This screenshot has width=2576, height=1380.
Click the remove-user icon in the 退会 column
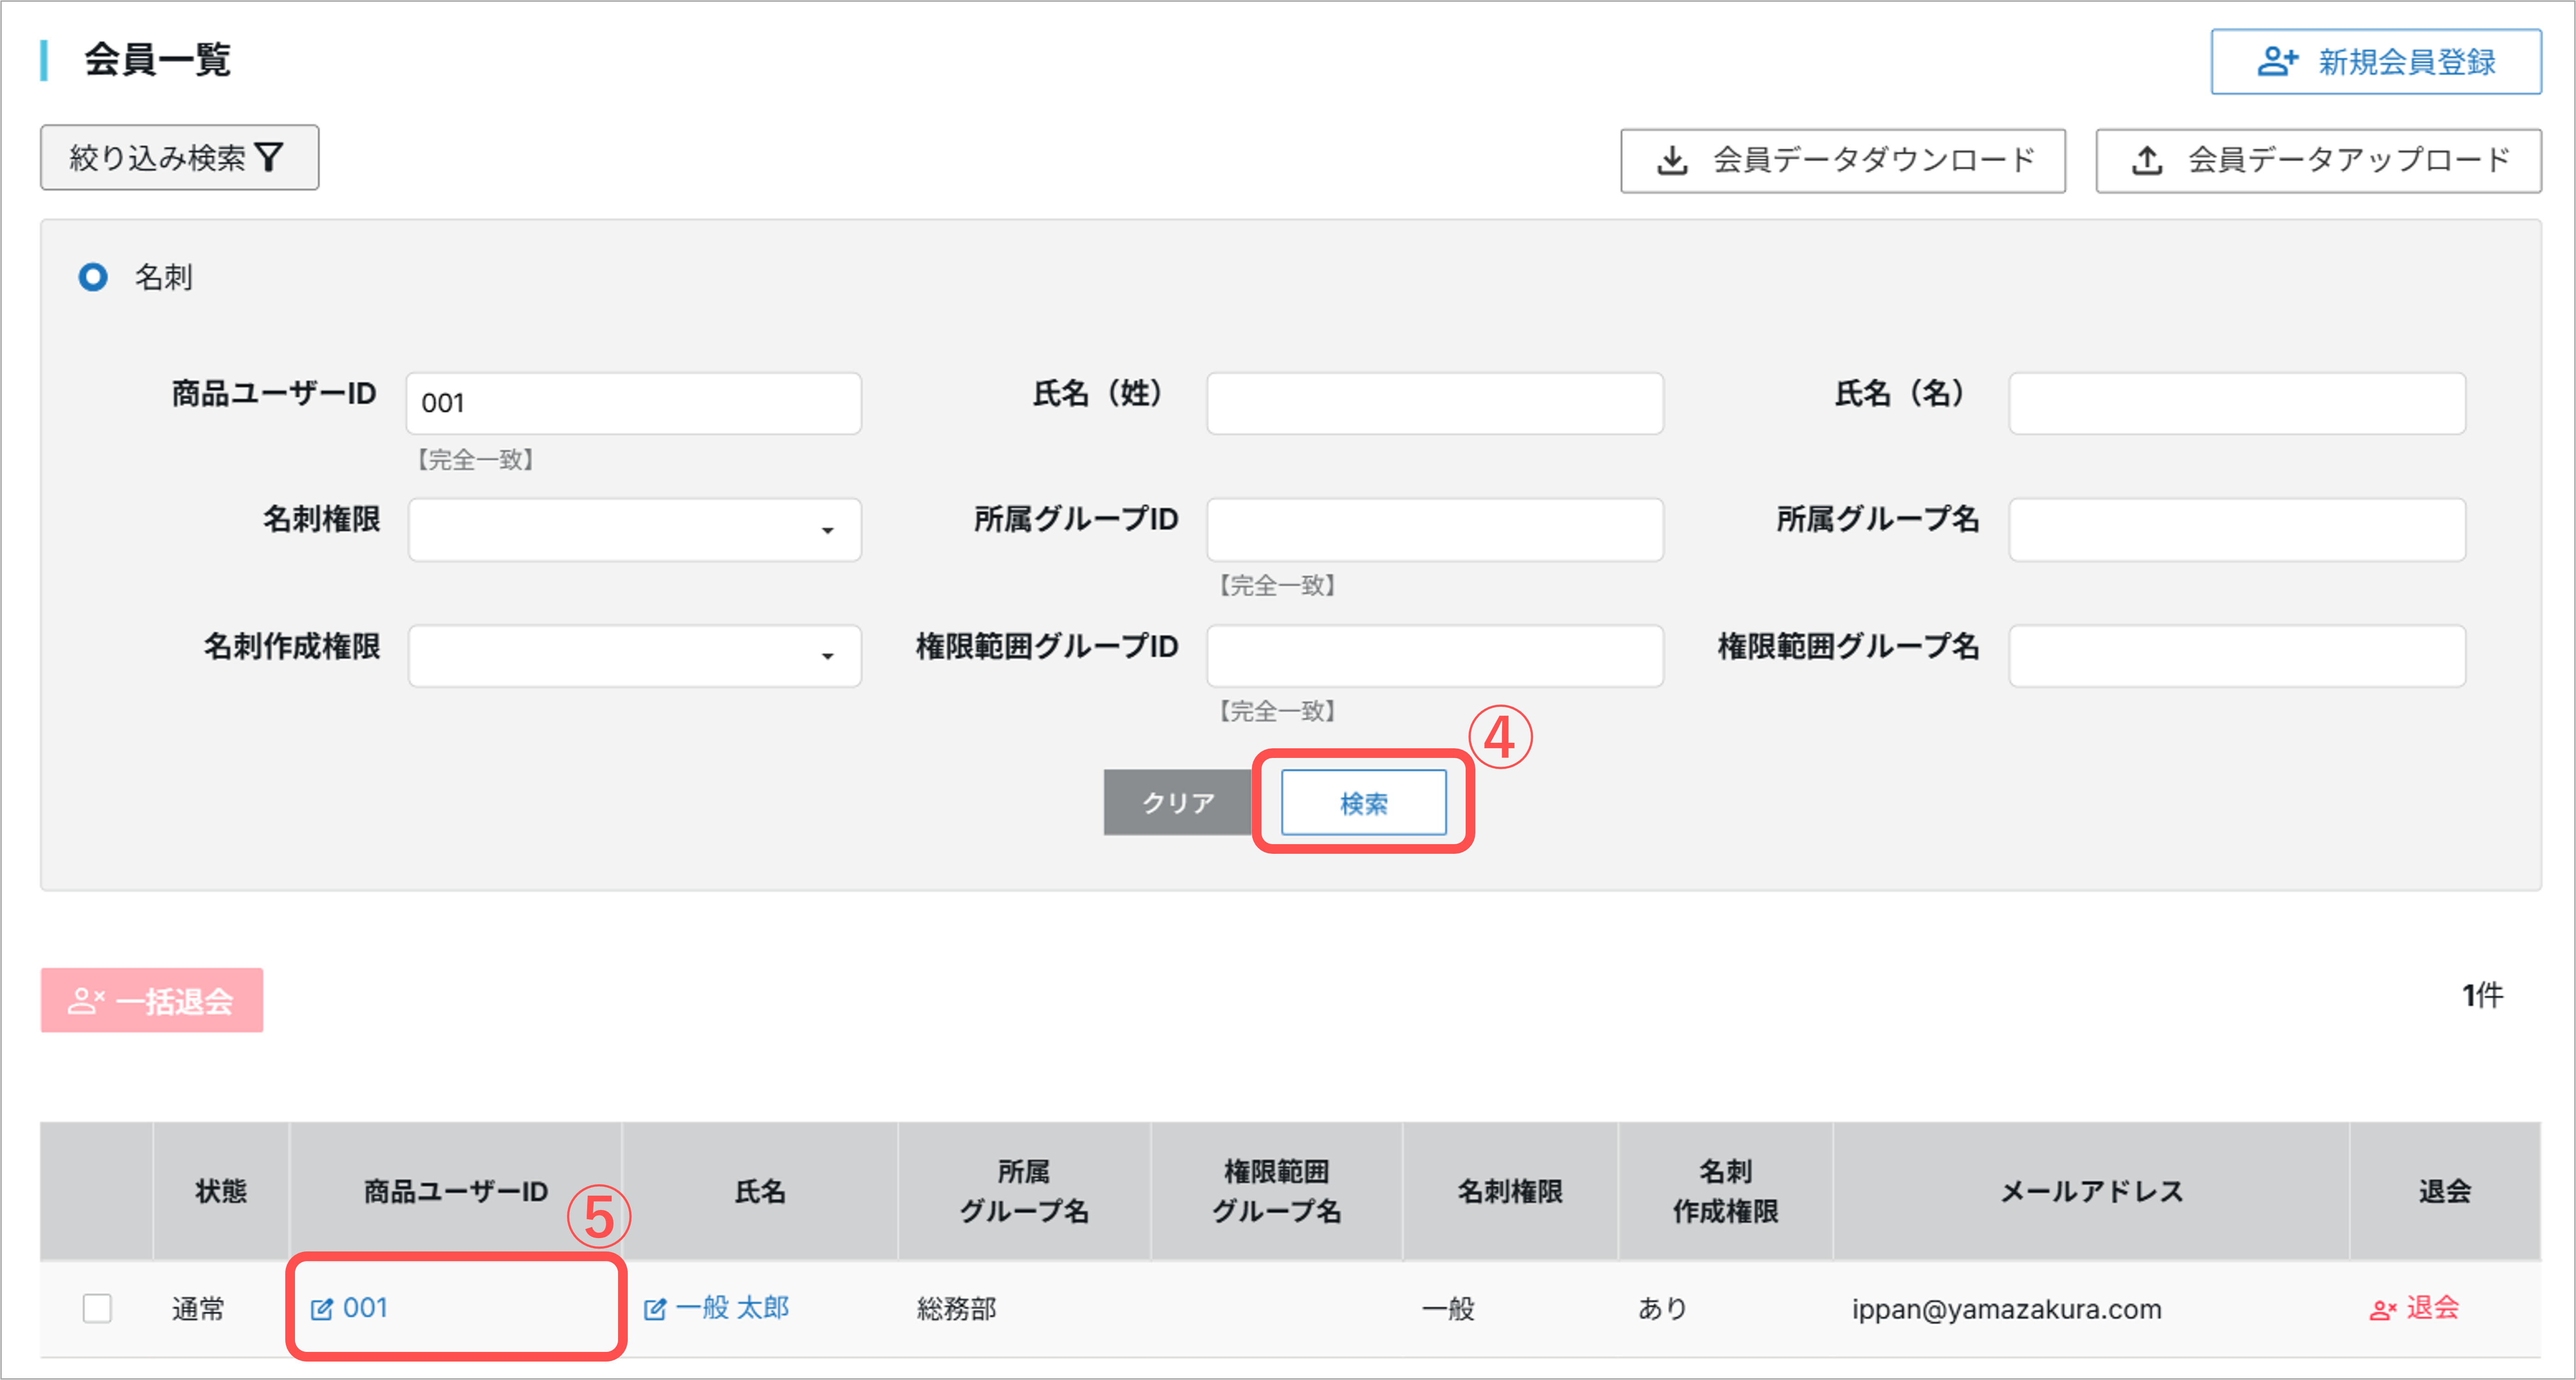[2382, 1309]
